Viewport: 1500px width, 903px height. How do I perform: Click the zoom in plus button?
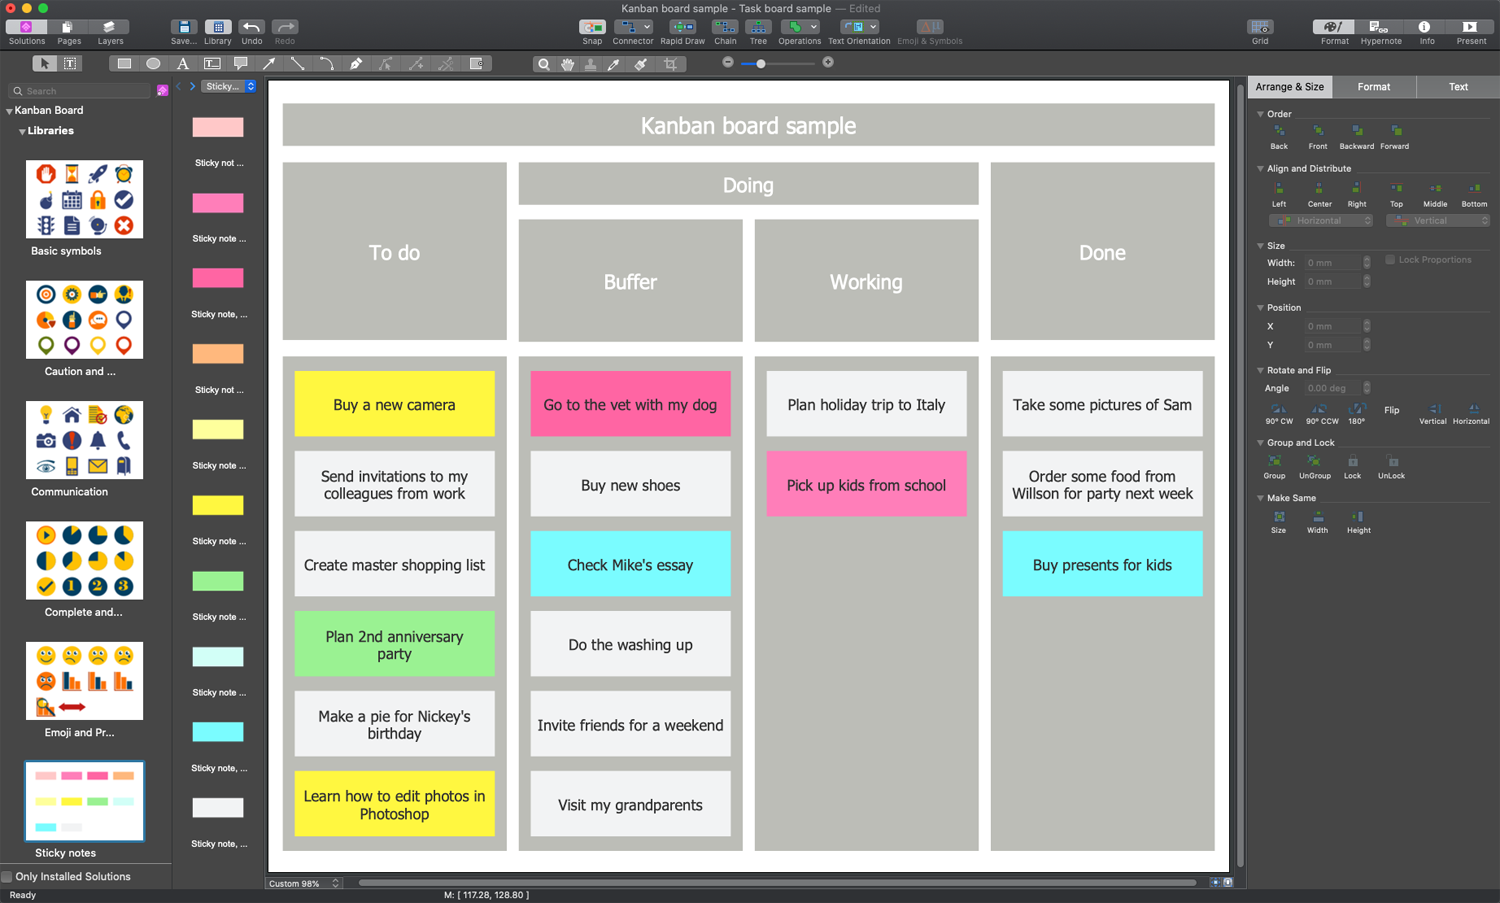828,62
